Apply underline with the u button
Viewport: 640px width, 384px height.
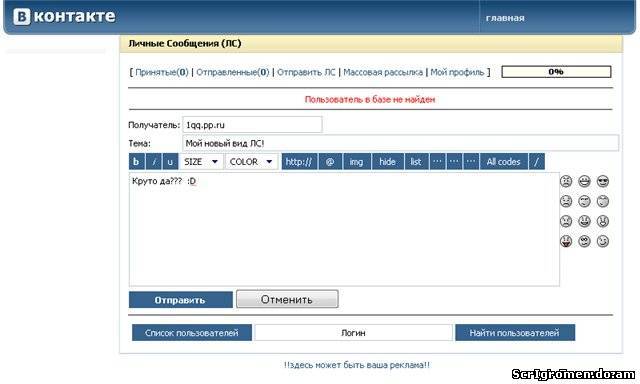click(170, 162)
